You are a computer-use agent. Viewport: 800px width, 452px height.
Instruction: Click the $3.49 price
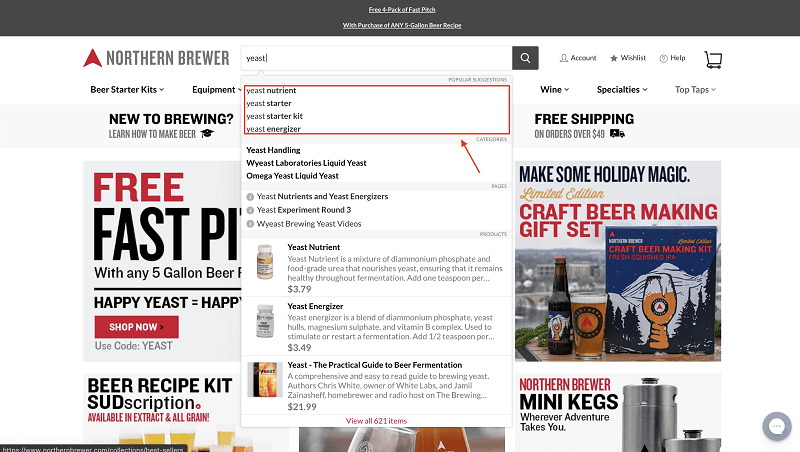coord(299,347)
